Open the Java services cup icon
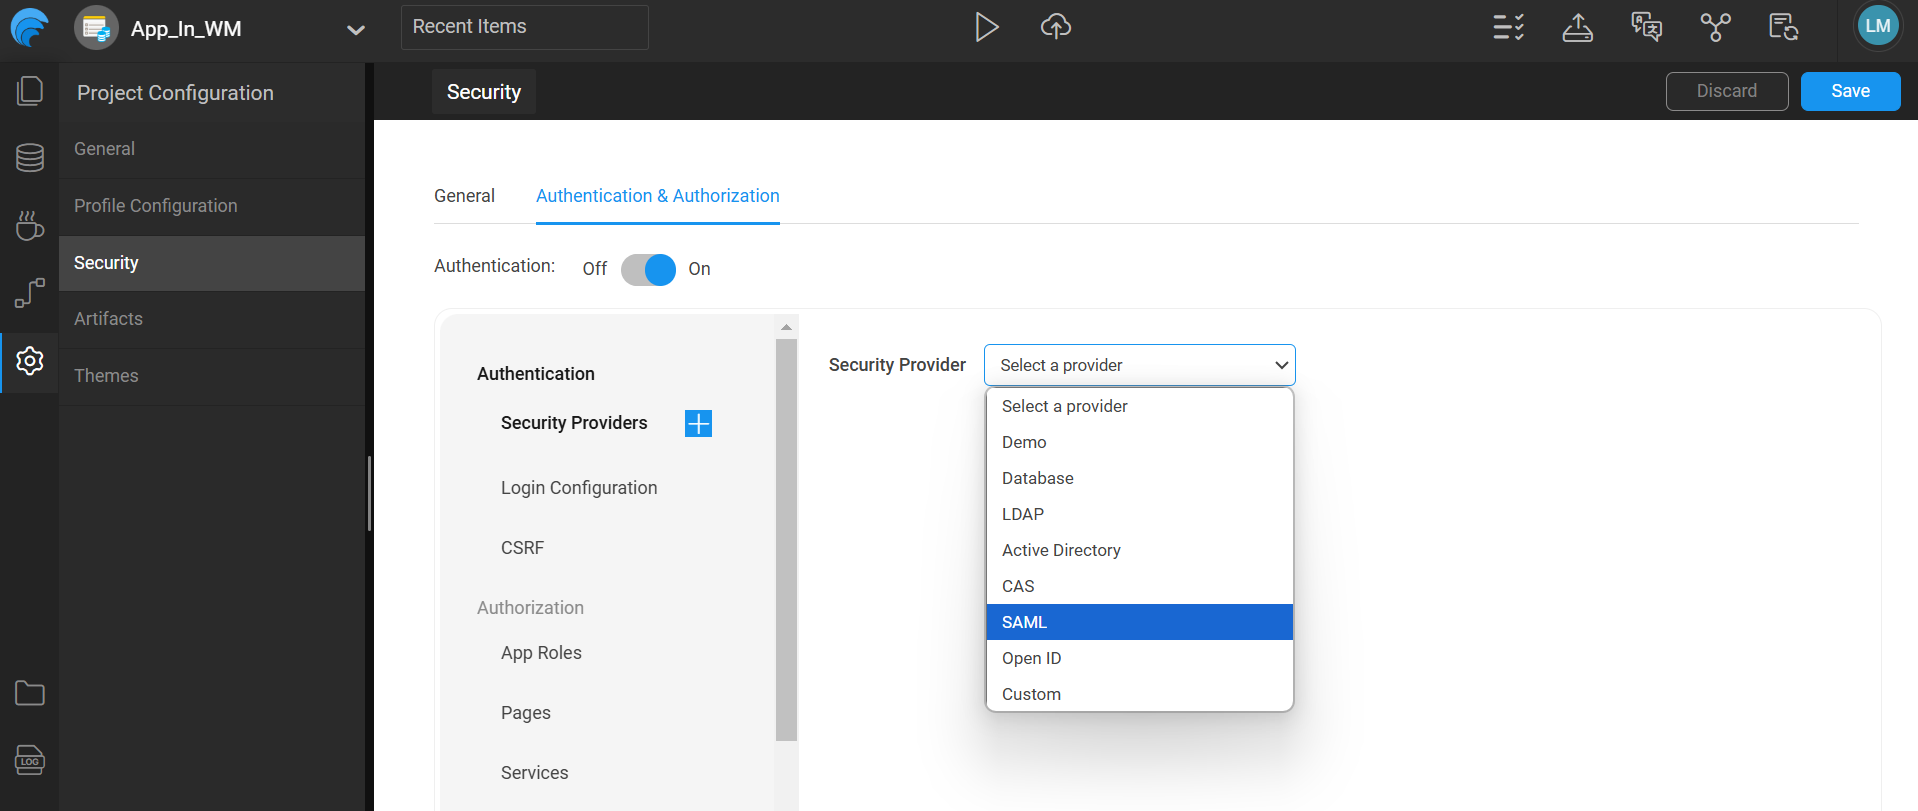 tap(30, 226)
